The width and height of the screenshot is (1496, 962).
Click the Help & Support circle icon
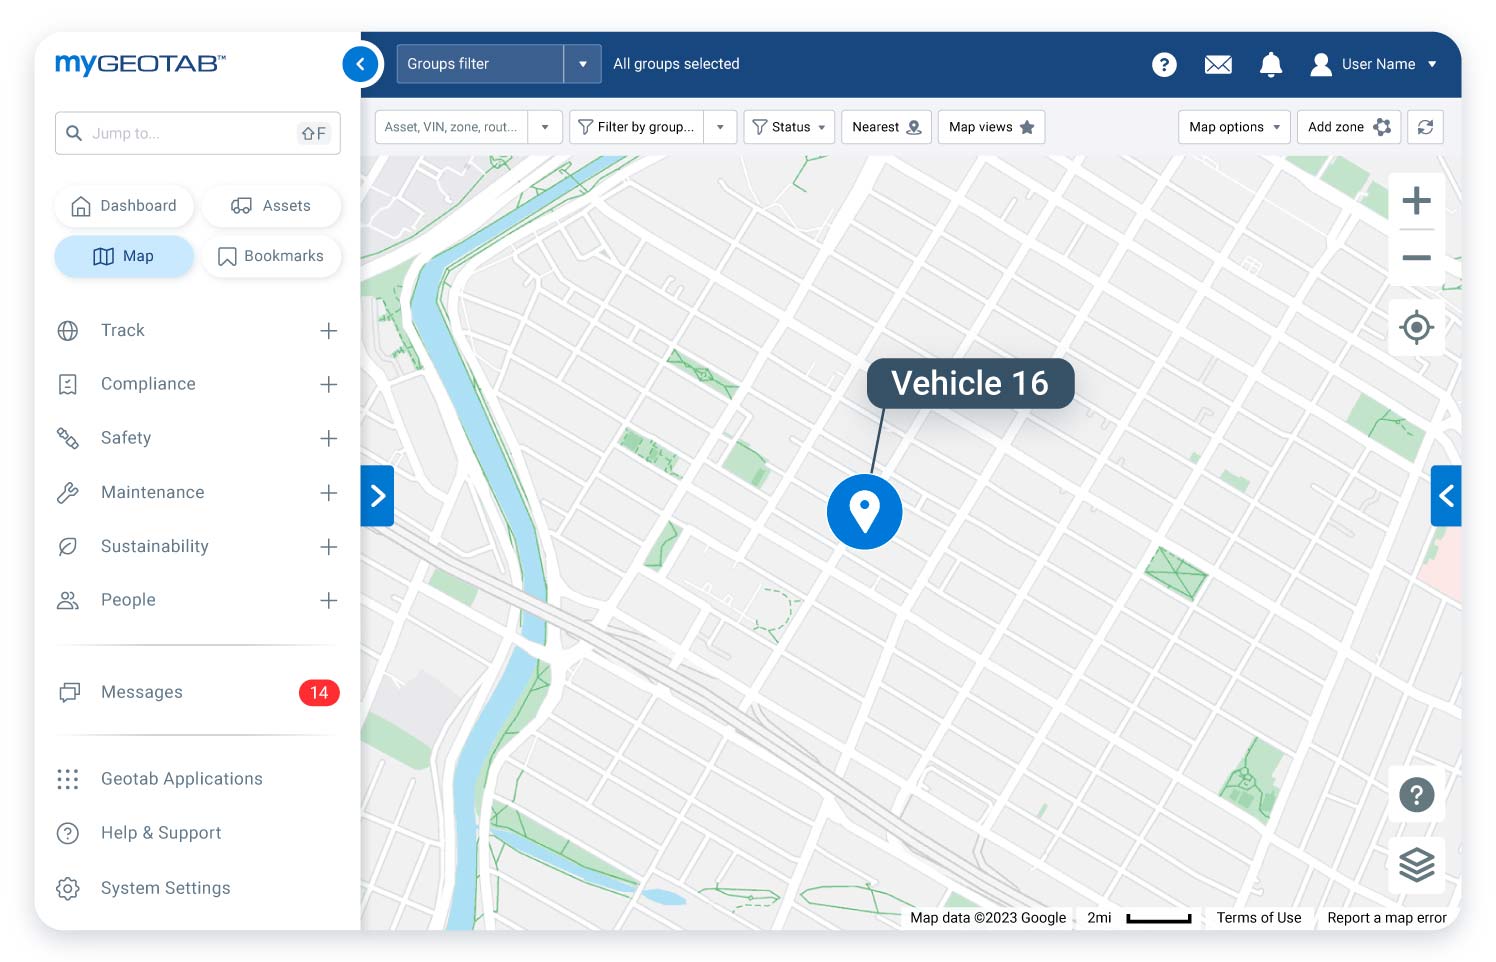pos(68,833)
